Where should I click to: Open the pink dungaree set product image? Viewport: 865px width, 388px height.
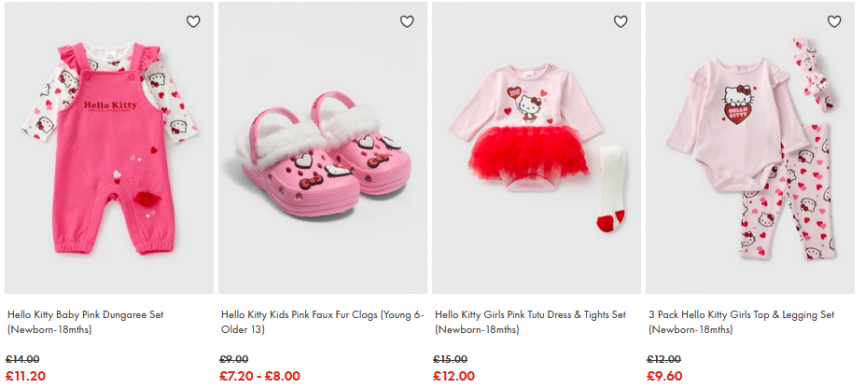click(x=109, y=148)
